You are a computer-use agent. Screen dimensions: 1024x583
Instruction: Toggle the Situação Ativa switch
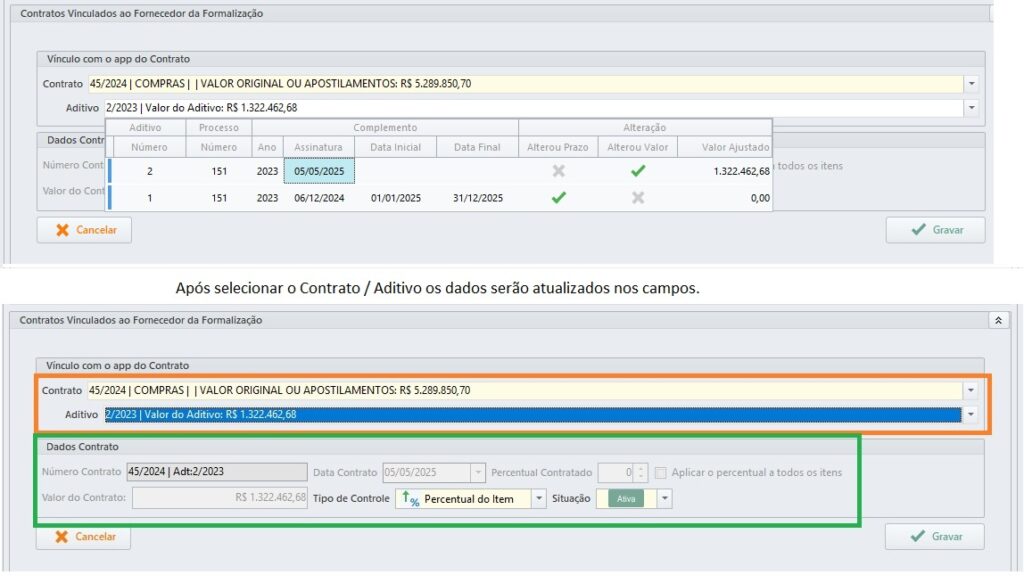pyautogui.click(x=626, y=498)
